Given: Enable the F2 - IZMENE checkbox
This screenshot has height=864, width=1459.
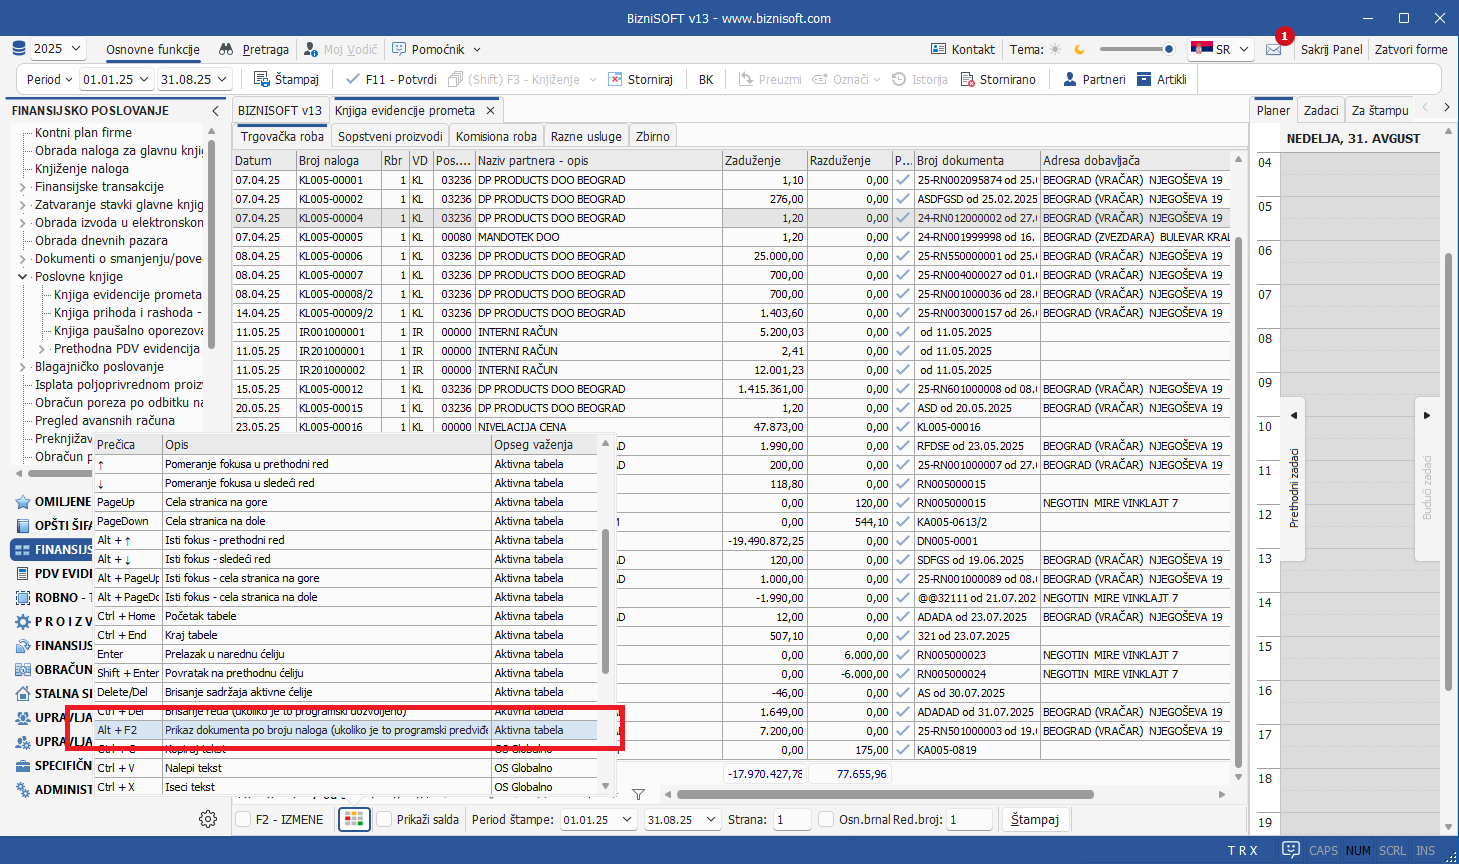Looking at the screenshot, I should 243,819.
